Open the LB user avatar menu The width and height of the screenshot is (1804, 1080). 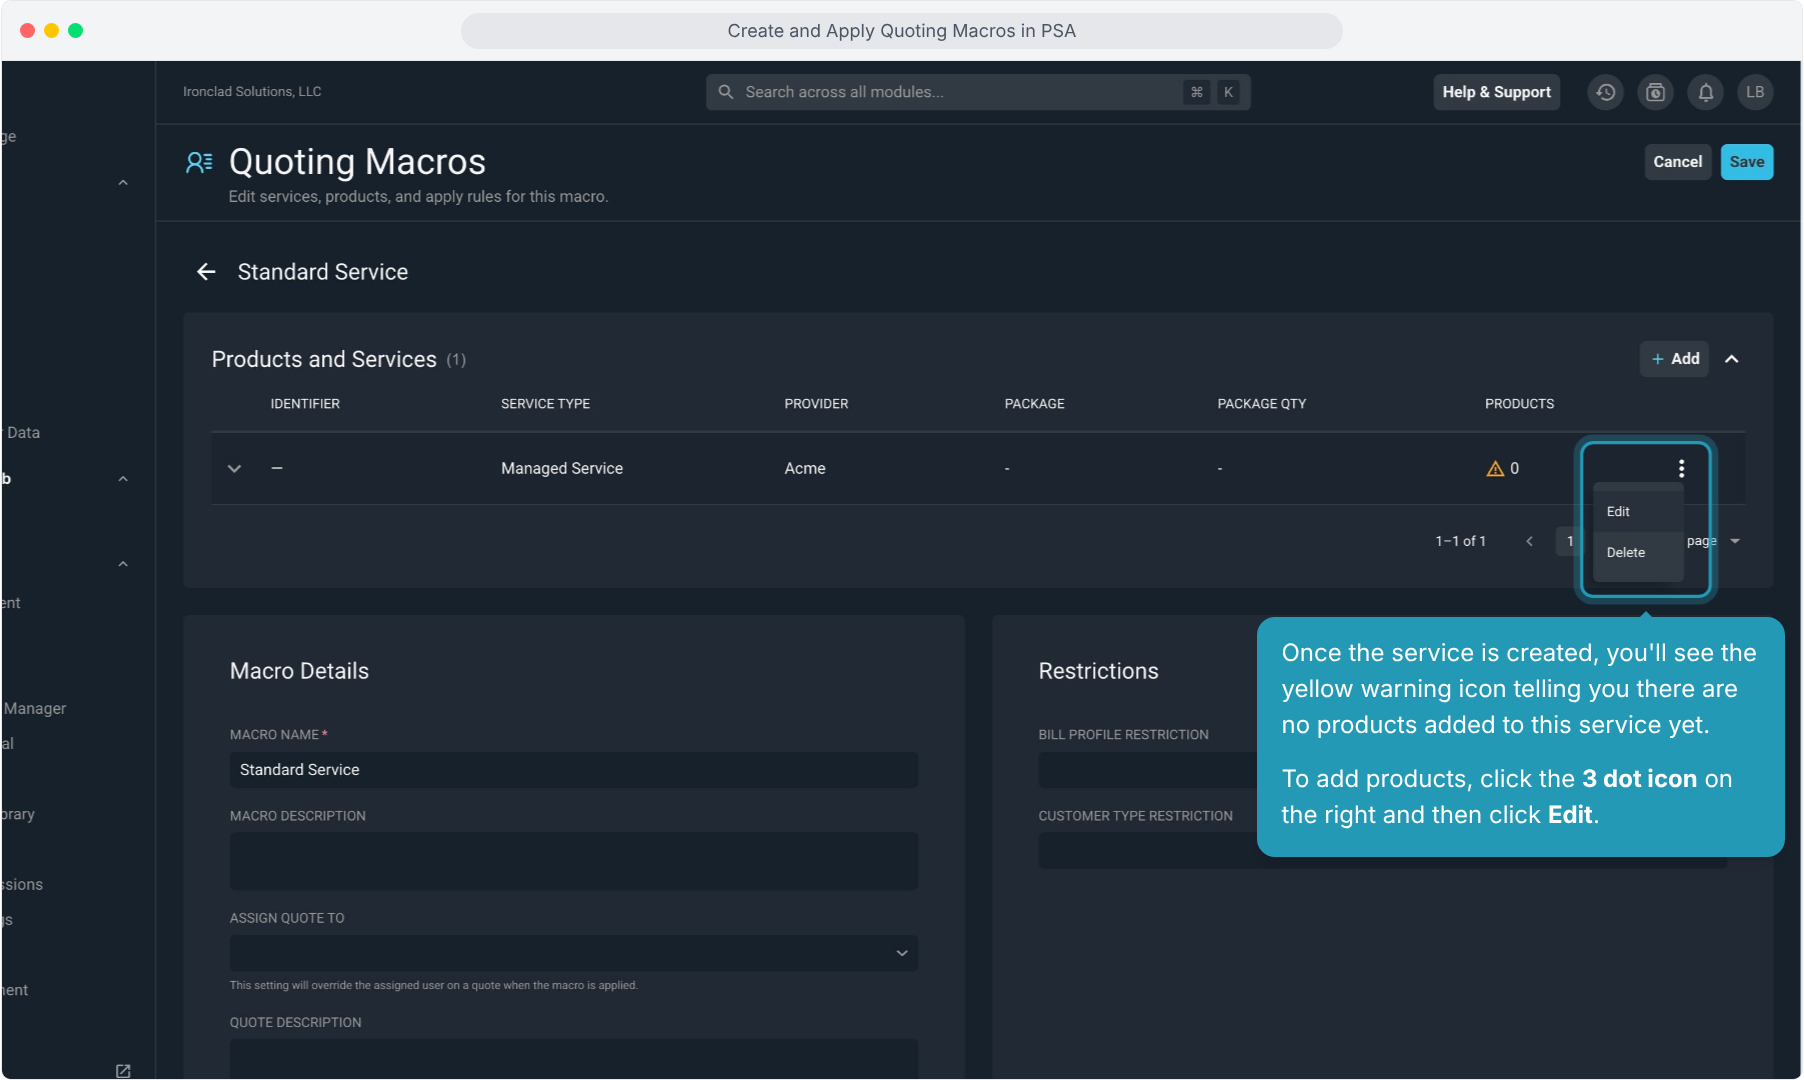(x=1755, y=92)
